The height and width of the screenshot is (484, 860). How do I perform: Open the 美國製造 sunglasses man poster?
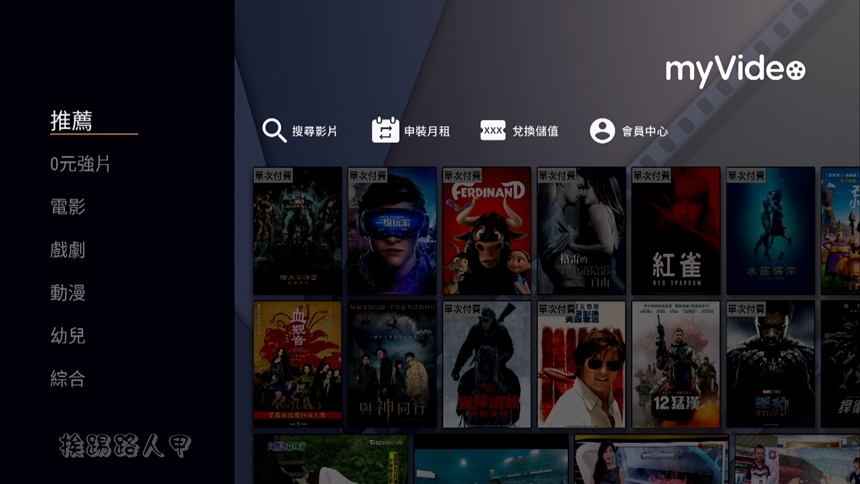click(581, 364)
